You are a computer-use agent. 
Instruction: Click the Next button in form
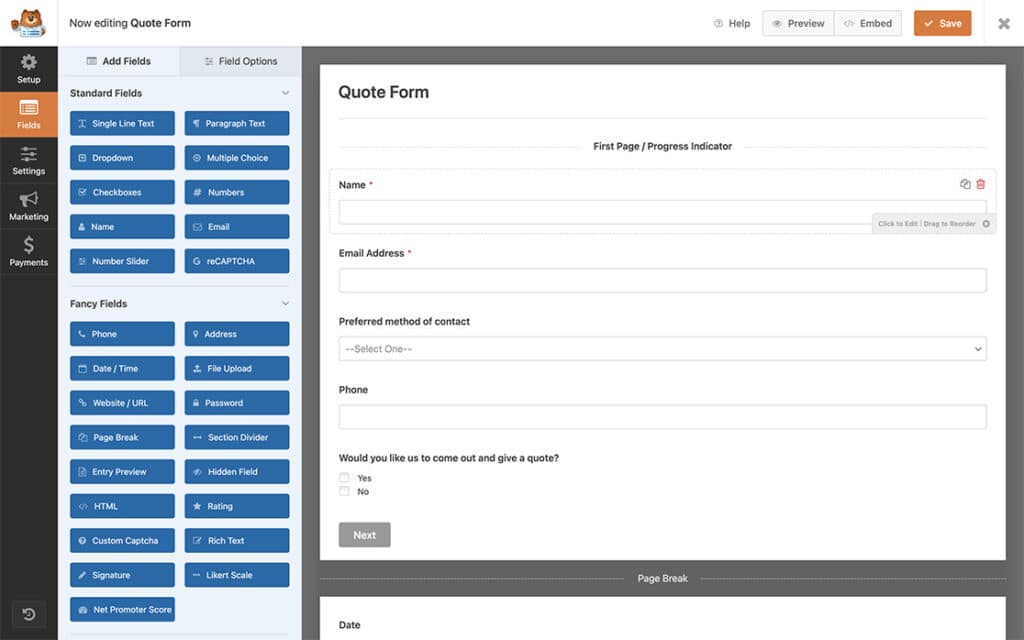(x=364, y=535)
